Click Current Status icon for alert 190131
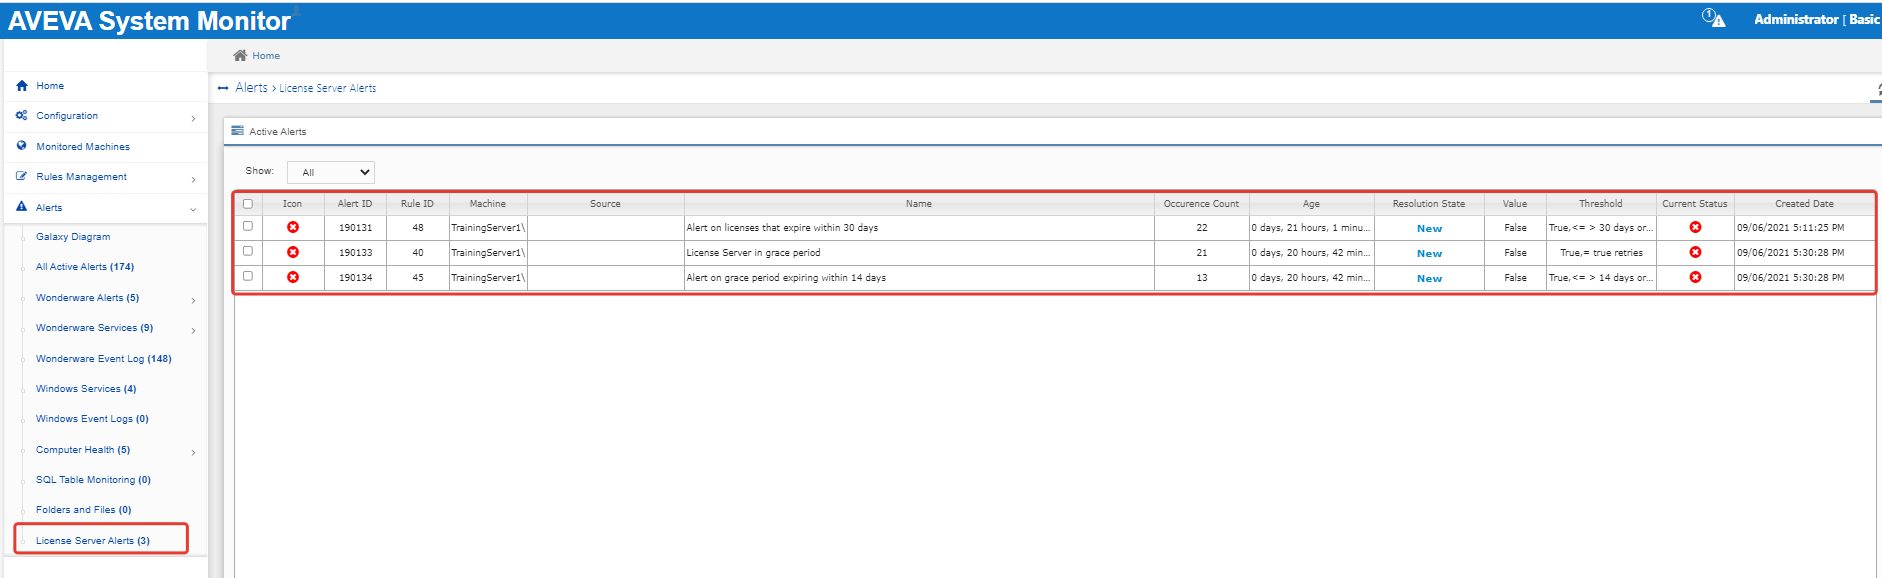 (1695, 227)
